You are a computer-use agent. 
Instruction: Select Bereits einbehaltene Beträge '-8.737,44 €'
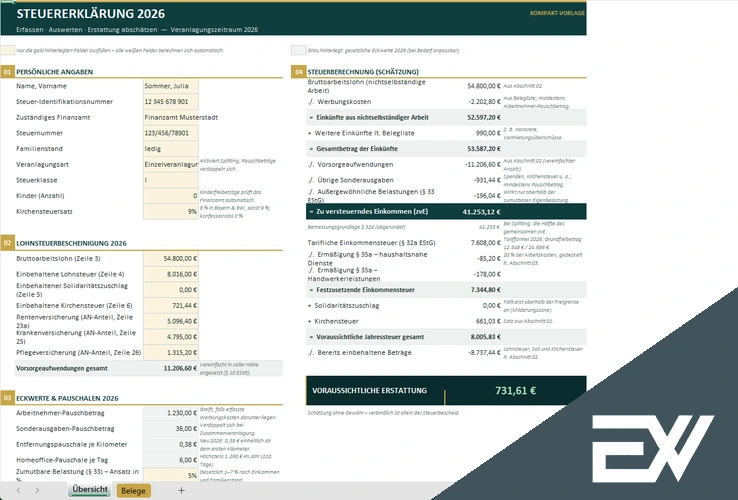[484, 353]
